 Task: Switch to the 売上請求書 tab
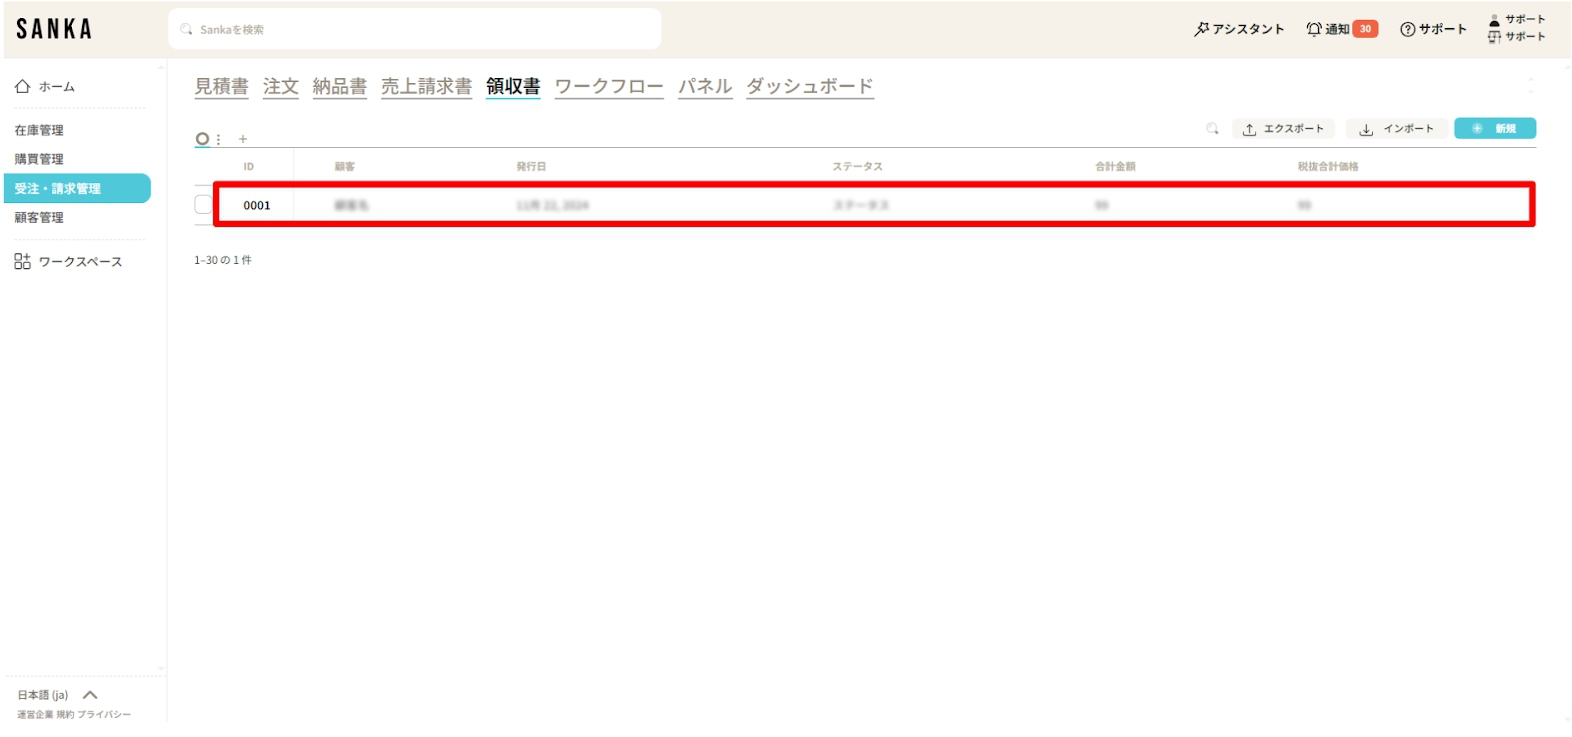427,87
